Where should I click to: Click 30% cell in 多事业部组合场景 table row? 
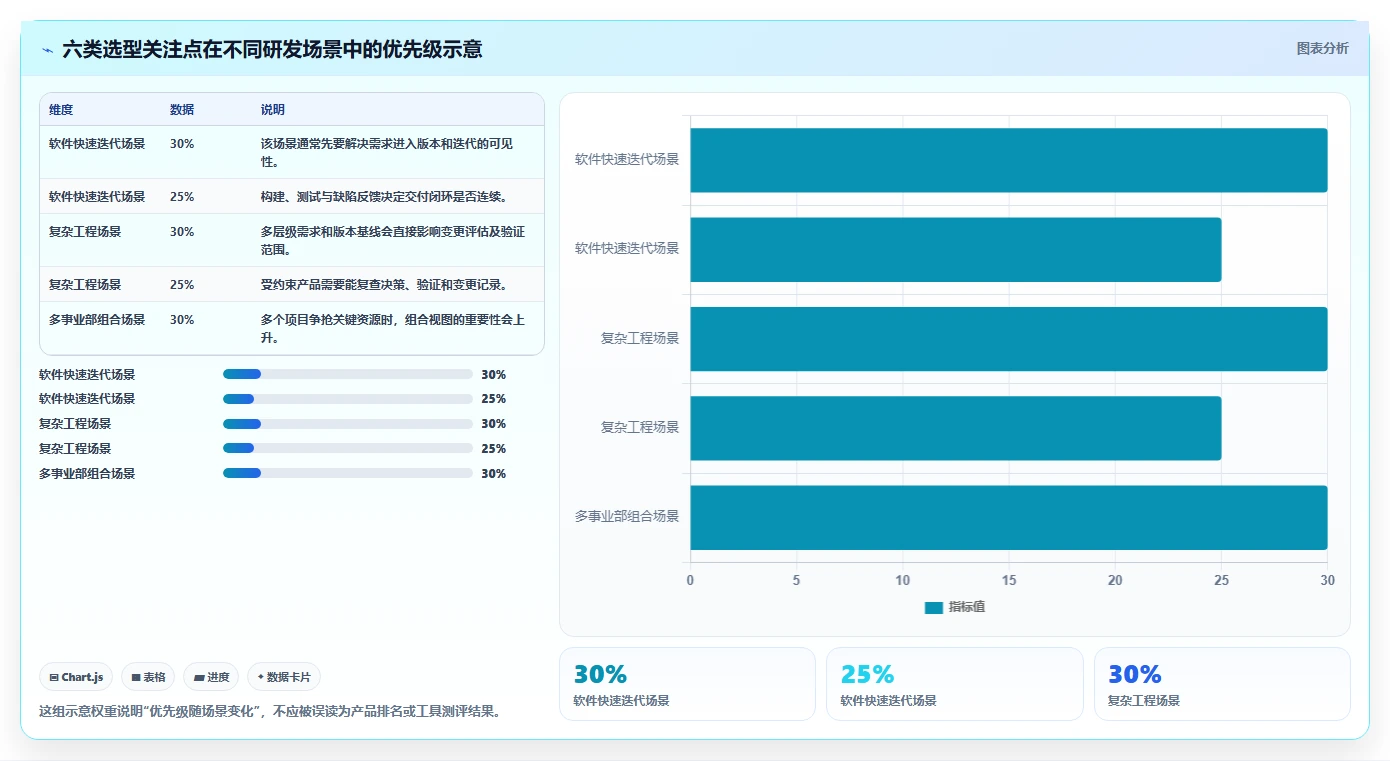tap(182, 320)
